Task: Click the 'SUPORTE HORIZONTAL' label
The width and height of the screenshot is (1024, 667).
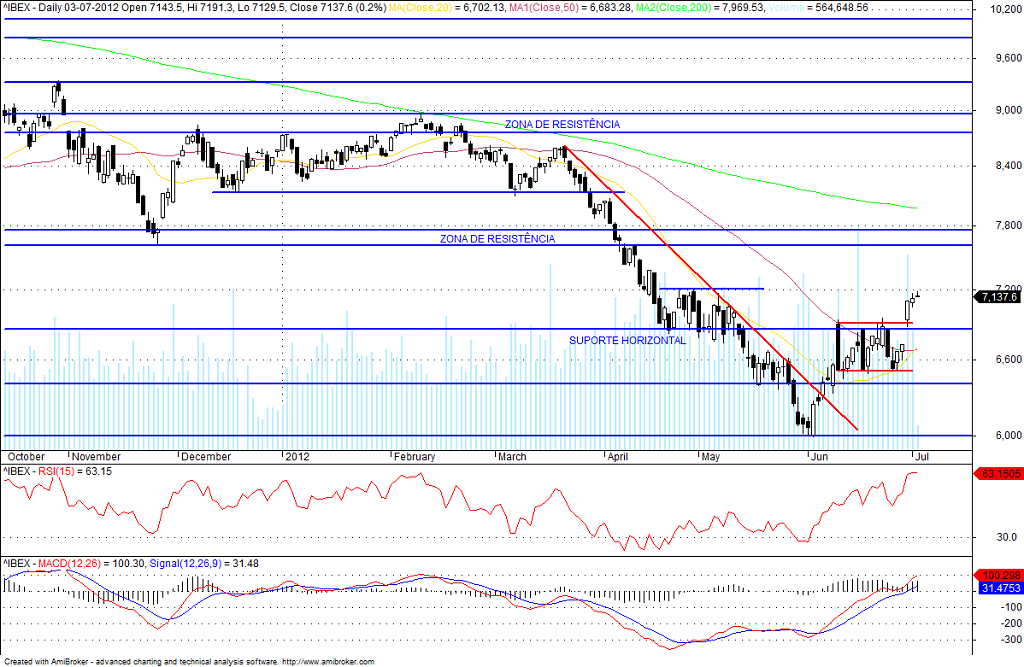Action: 628,340
